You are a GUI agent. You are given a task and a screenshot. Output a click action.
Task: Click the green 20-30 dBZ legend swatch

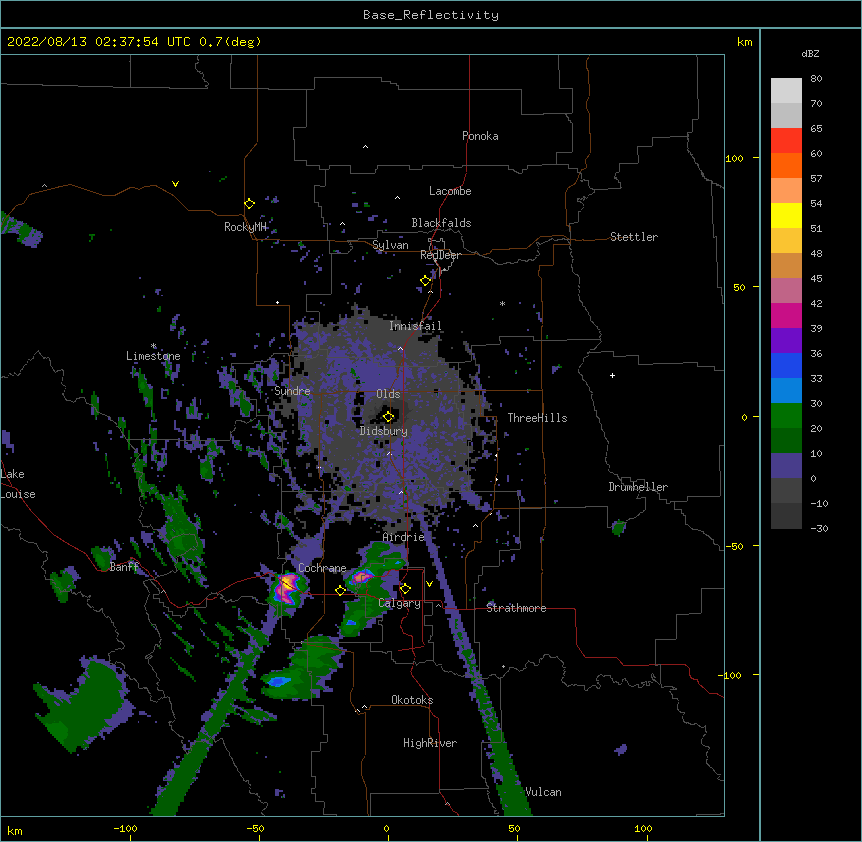point(786,416)
